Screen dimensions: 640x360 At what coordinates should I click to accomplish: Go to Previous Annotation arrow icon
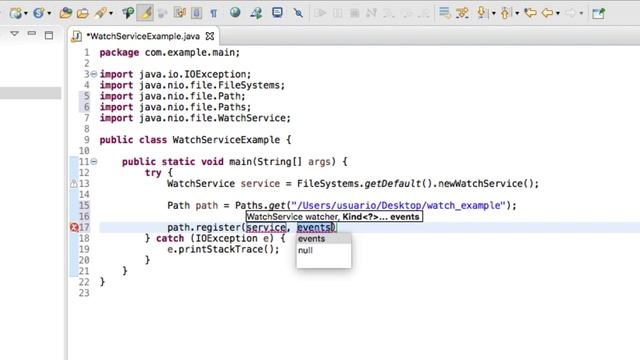pos(505,13)
